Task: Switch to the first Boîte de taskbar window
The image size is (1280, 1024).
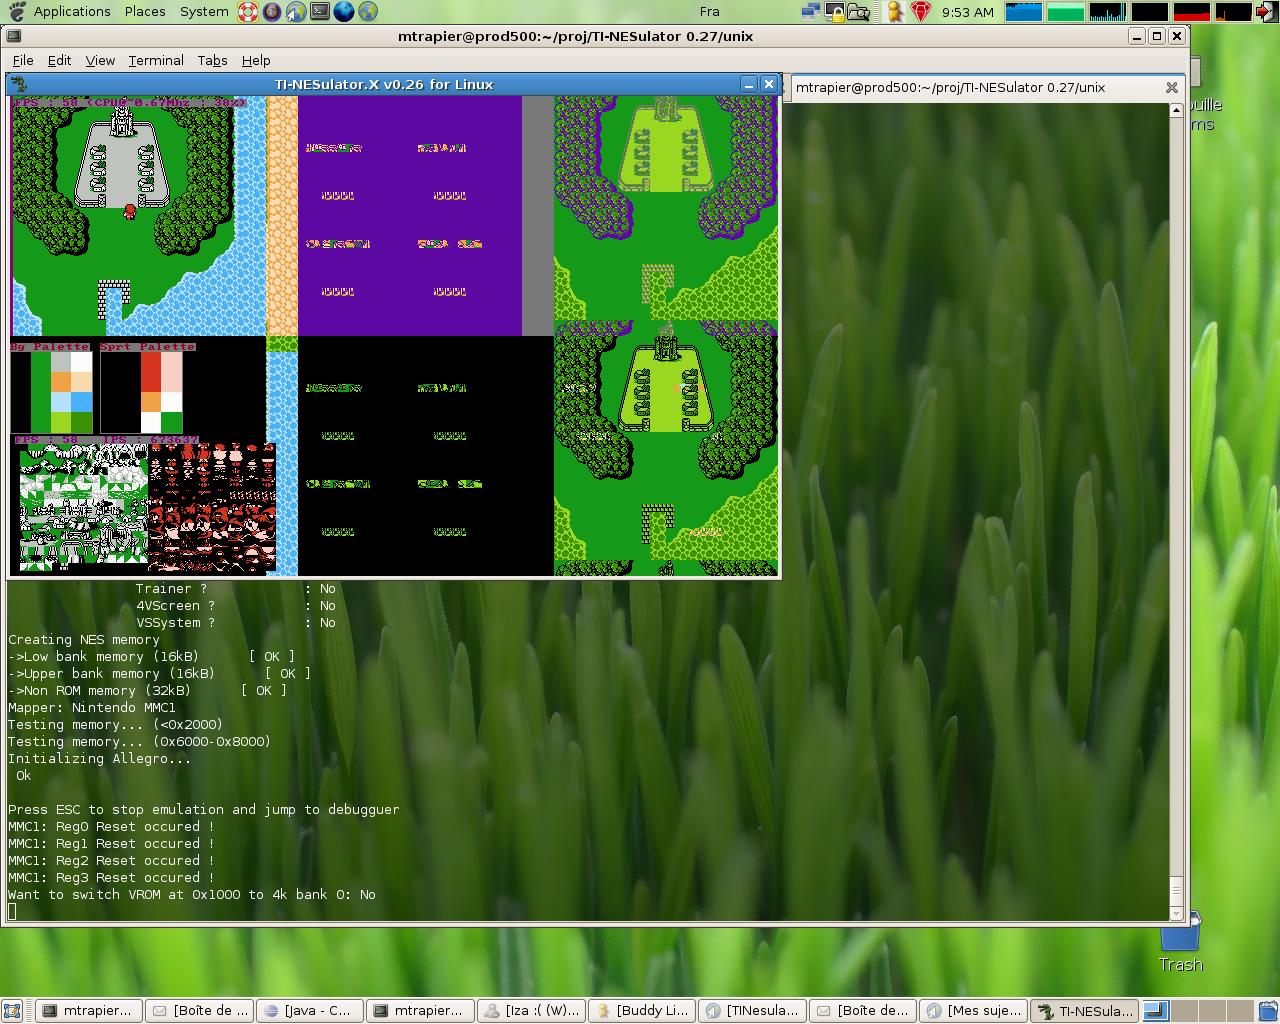Action: click(199, 1011)
